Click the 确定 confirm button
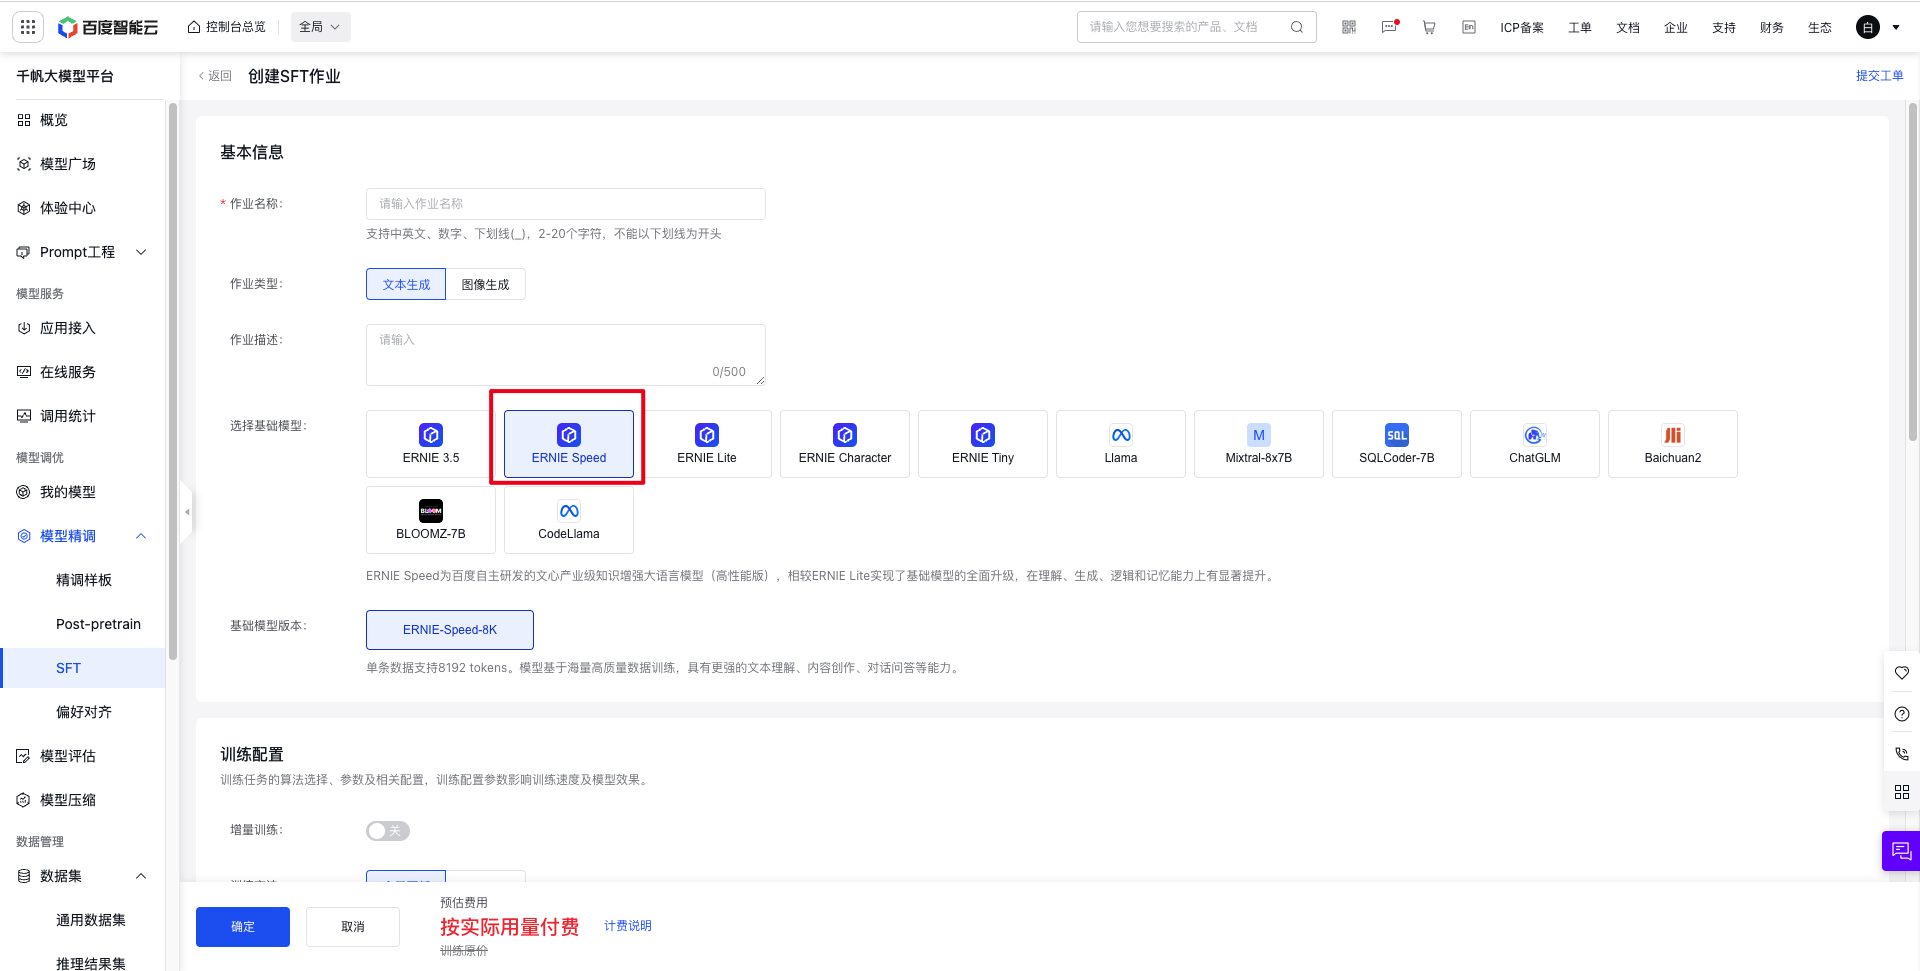This screenshot has height=971, width=1920. pyautogui.click(x=243, y=927)
